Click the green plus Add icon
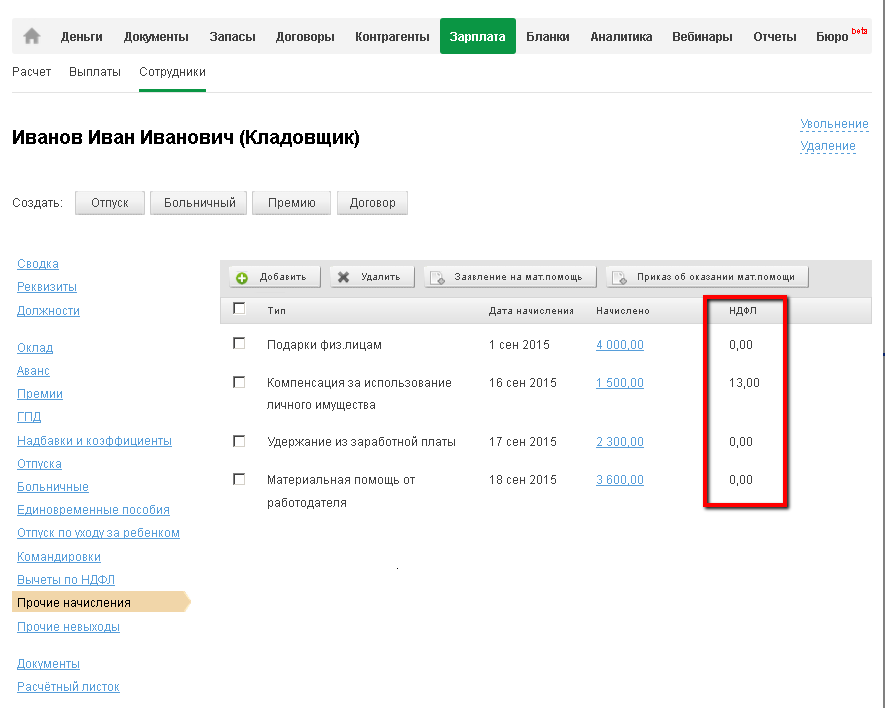This screenshot has height=708, width=885. [x=242, y=278]
